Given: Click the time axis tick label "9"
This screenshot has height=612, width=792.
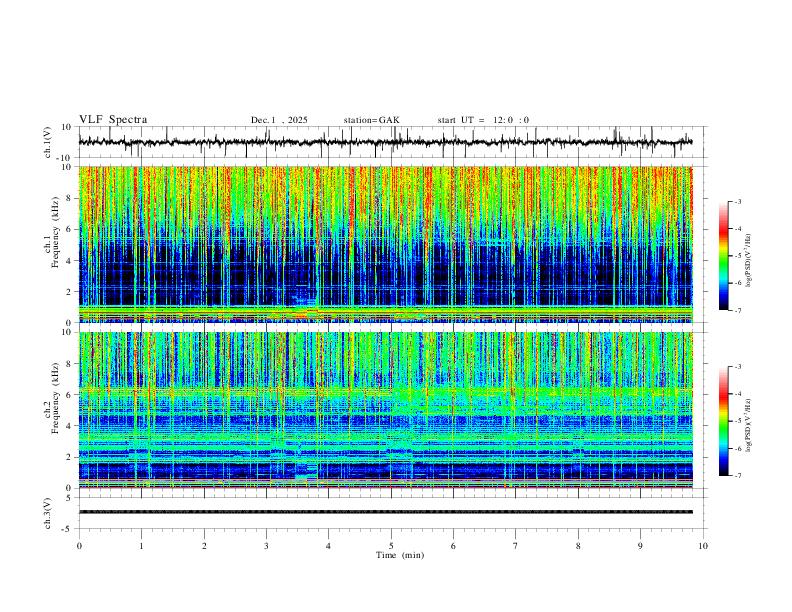Looking at the screenshot, I should pyautogui.click(x=640, y=546).
